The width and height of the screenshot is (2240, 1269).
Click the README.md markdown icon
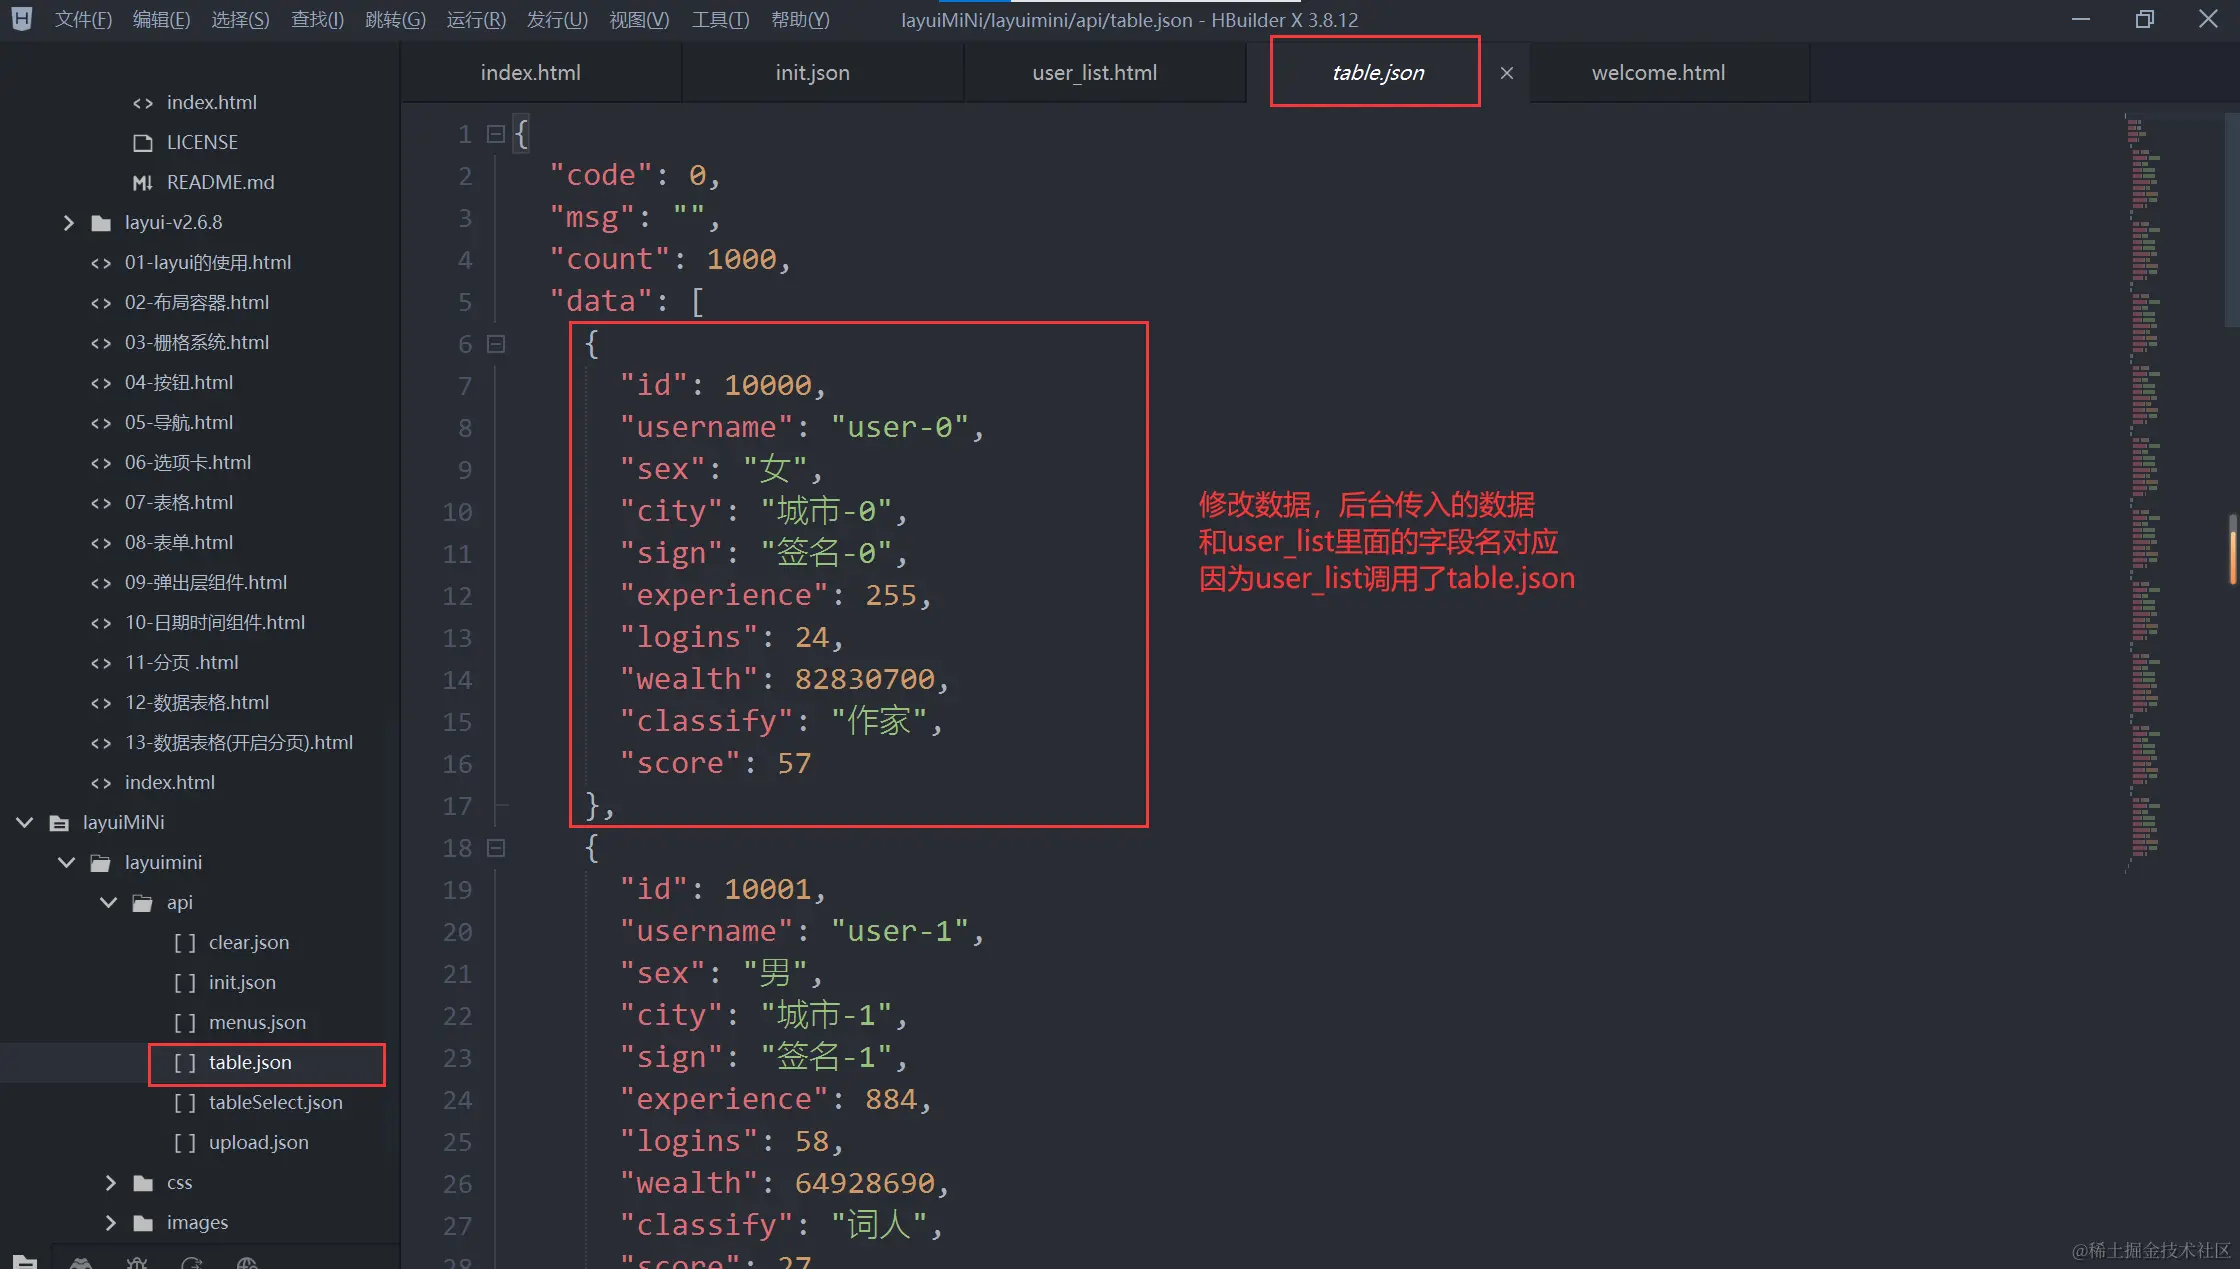(143, 183)
